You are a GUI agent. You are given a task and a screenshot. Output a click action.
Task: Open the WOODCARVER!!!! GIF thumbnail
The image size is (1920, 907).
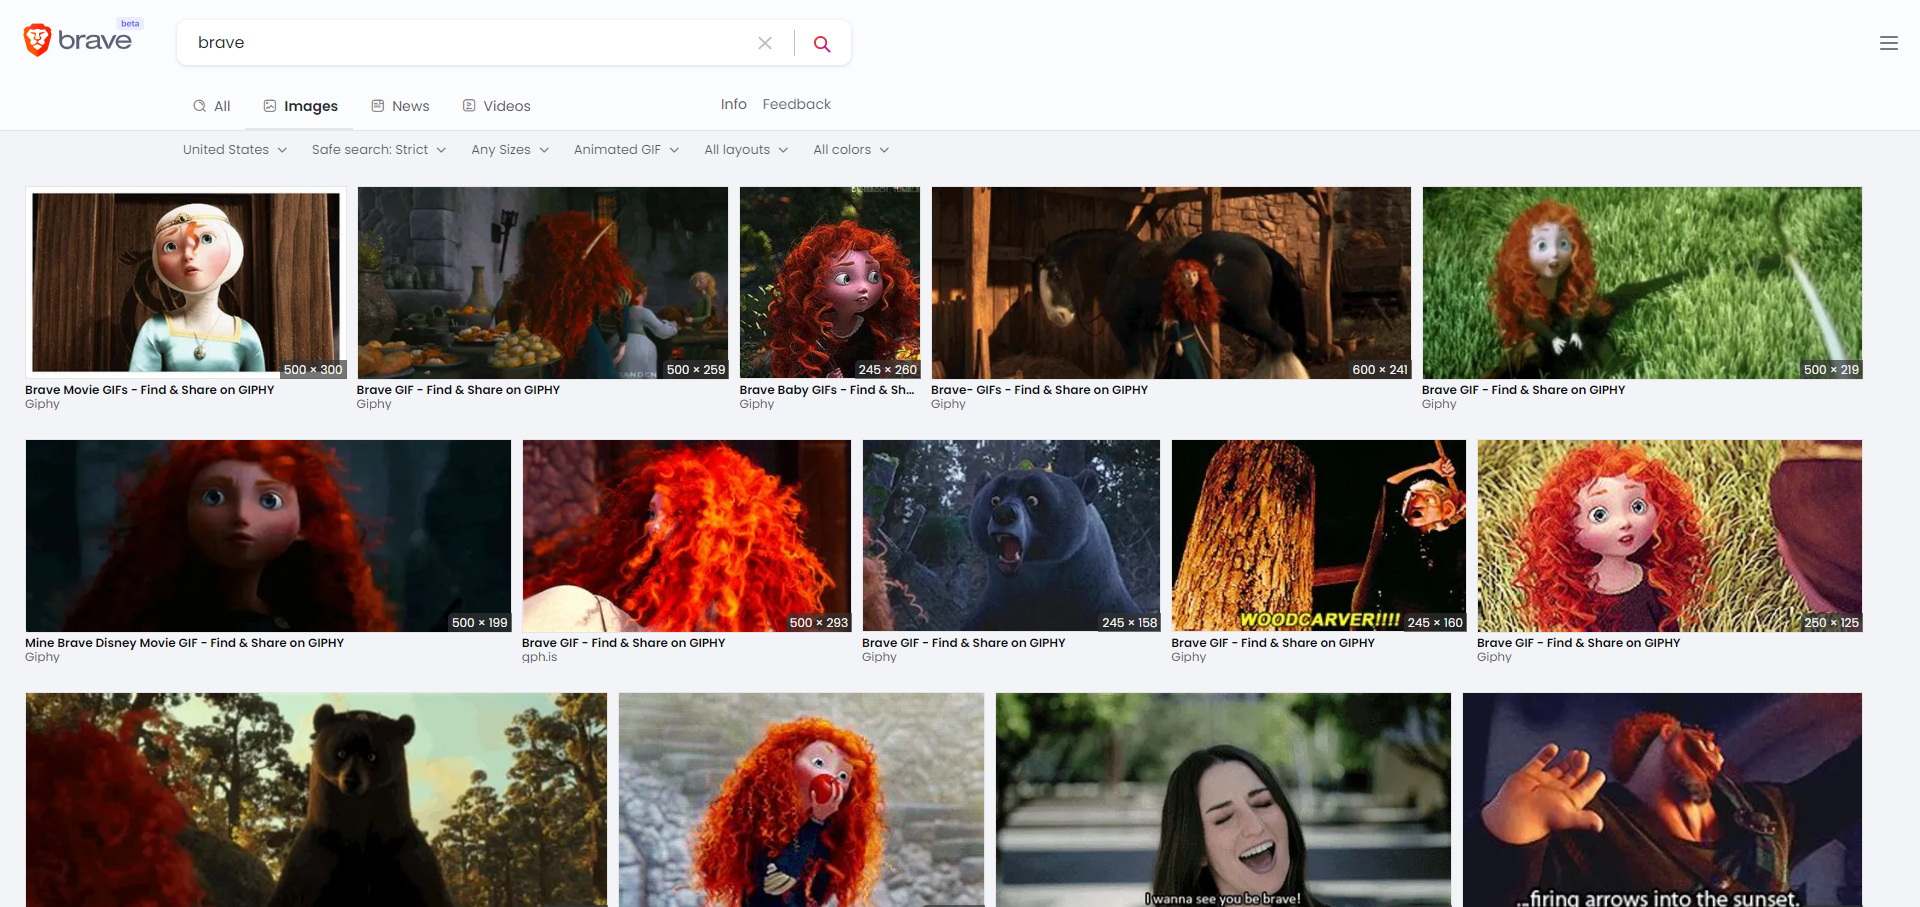click(x=1319, y=536)
